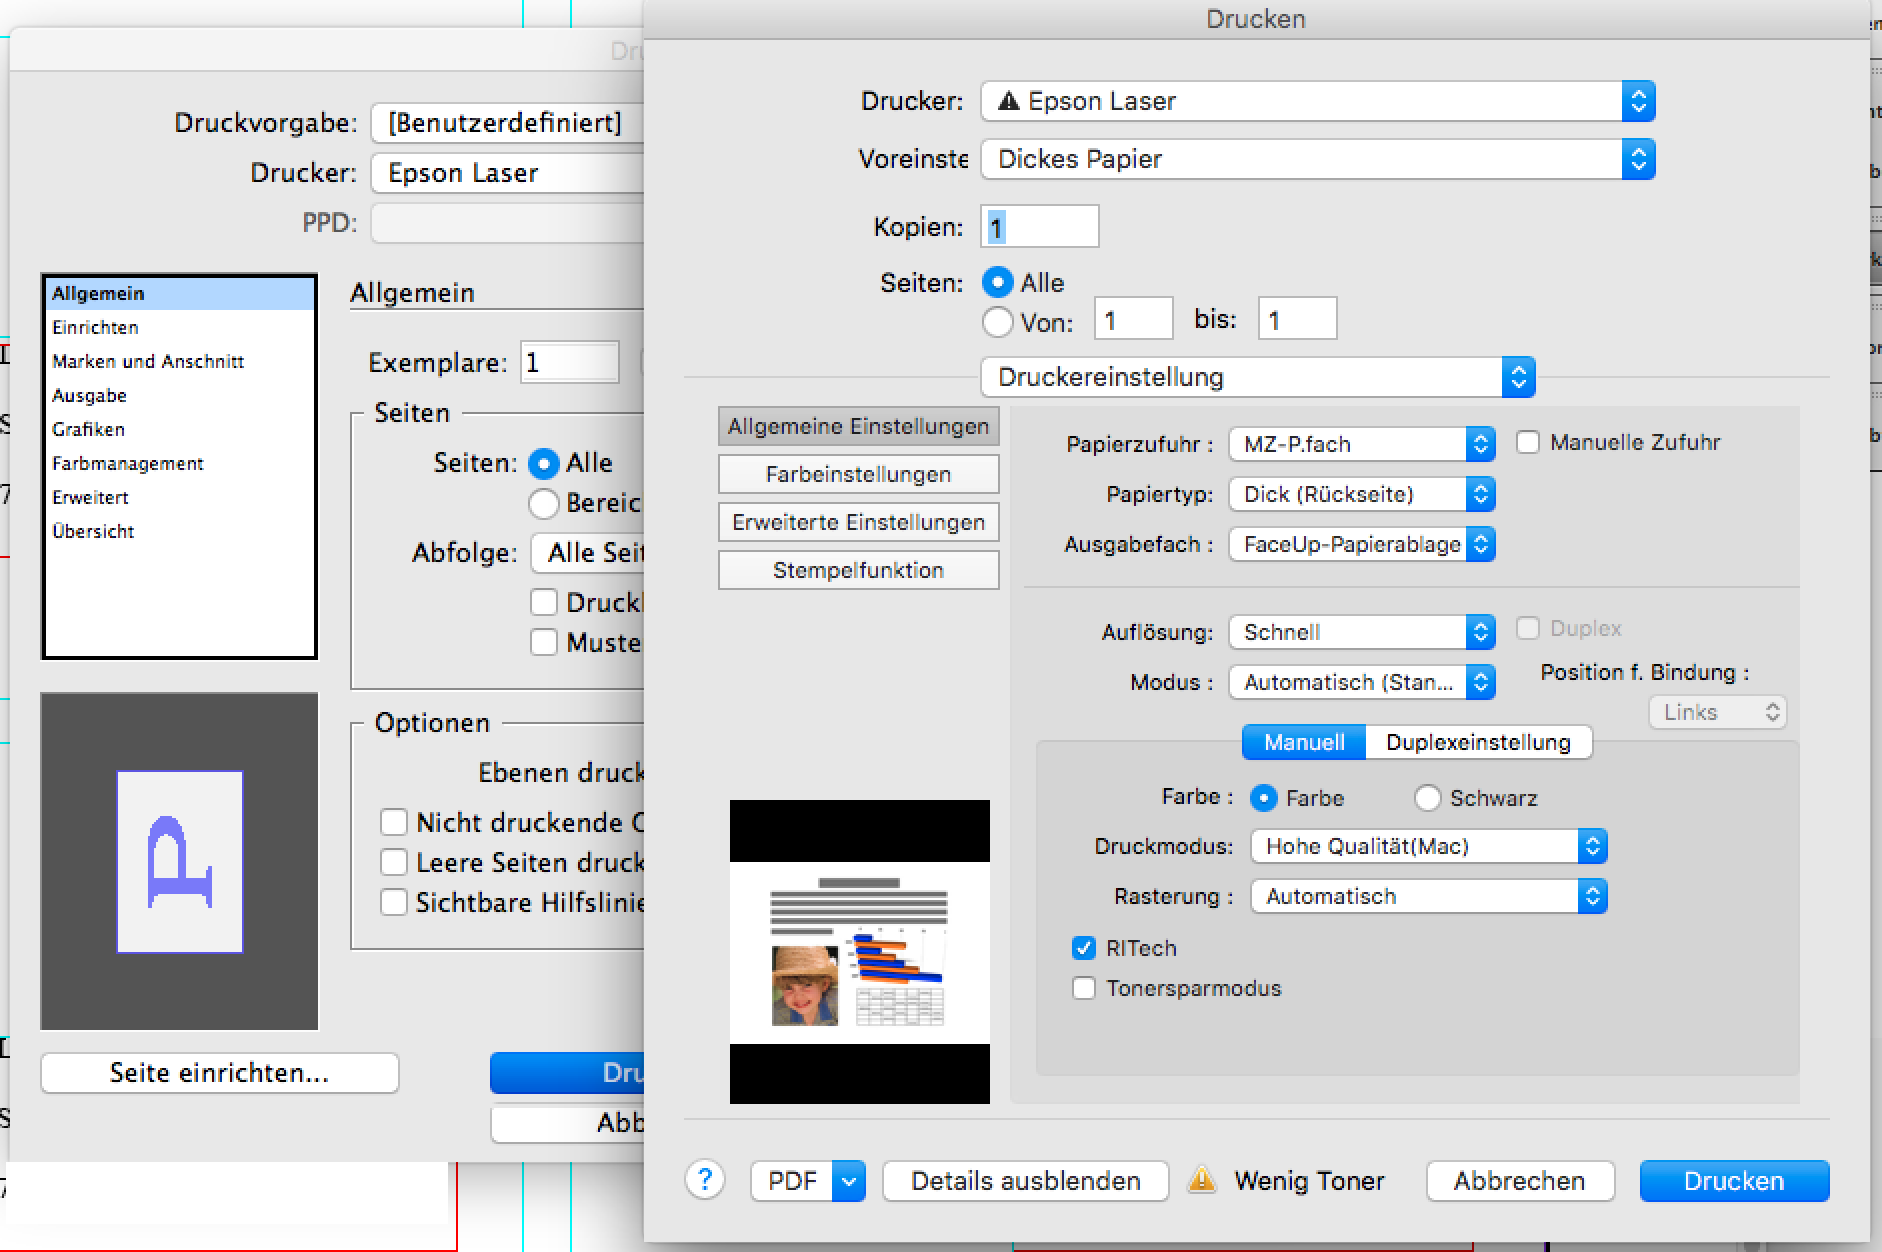Enable the Tonersparmodus checkbox
1882x1252 pixels.
[1084, 988]
